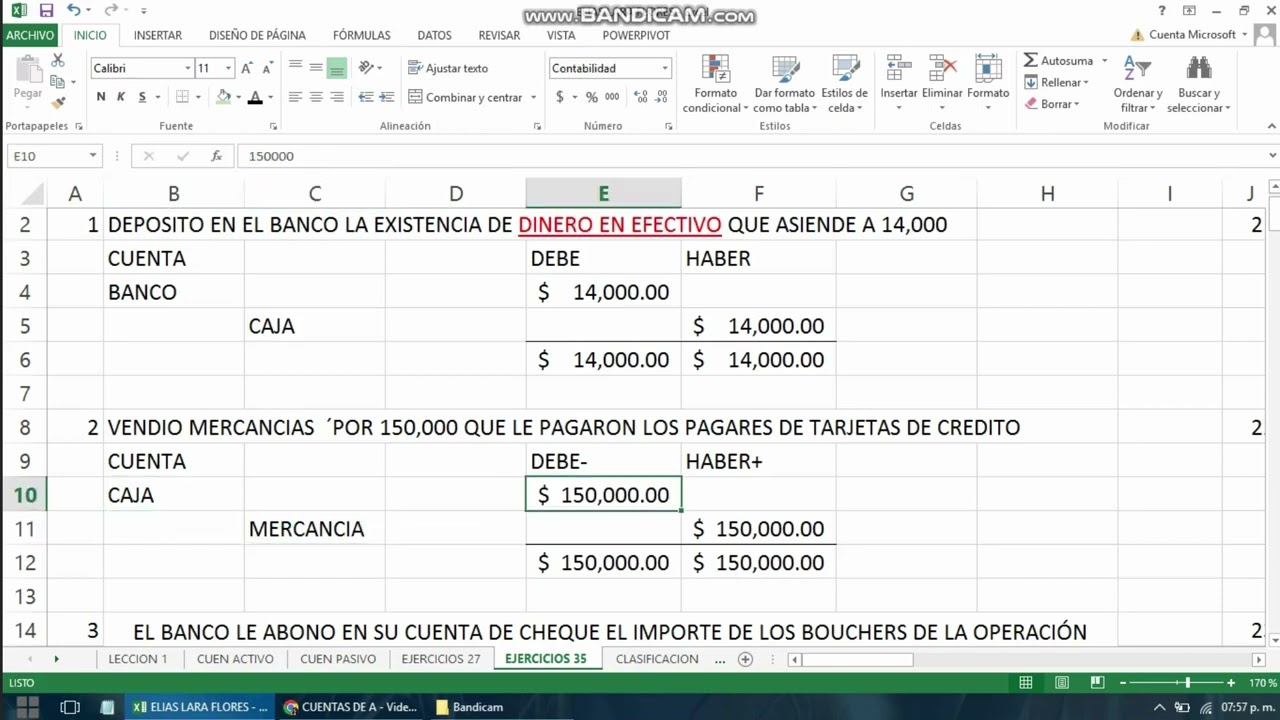Viewport: 1280px width, 720px height.
Task: Decrease decimal places icon
Action: pos(662,97)
